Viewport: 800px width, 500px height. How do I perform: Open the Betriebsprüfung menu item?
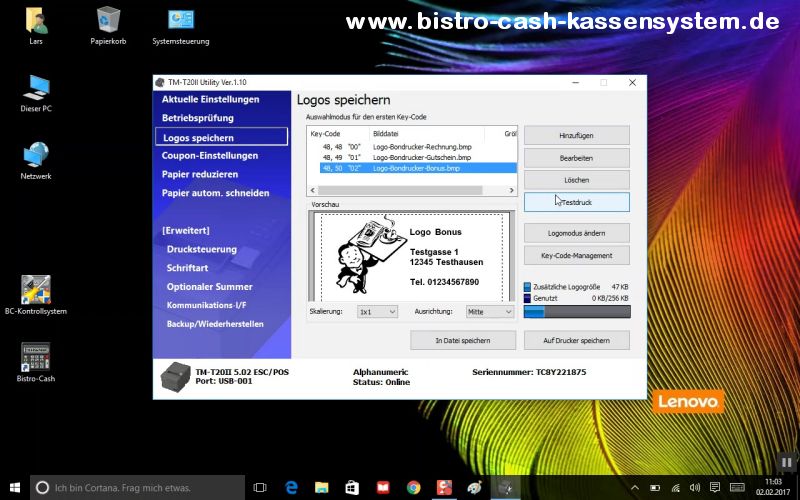(197, 118)
